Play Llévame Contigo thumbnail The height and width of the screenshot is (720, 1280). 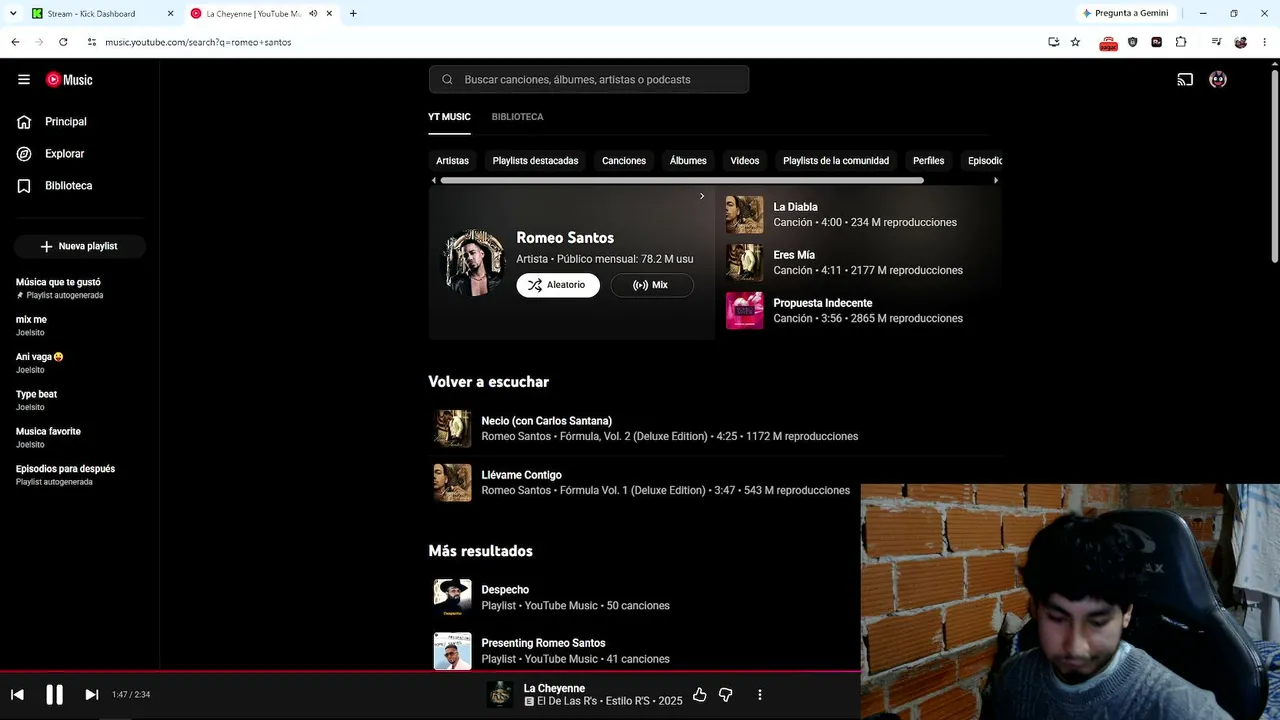(x=452, y=482)
